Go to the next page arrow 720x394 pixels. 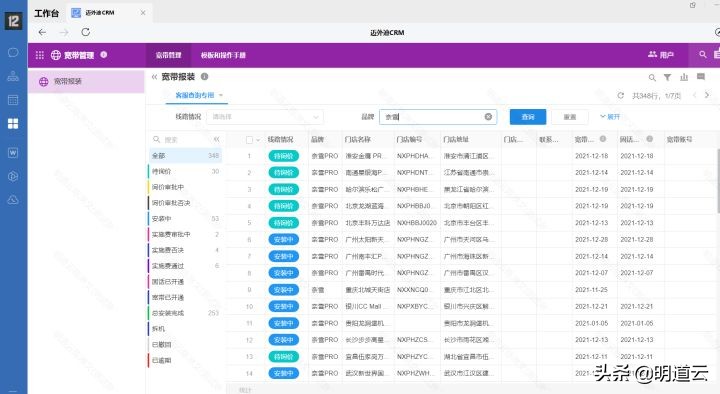pyautogui.click(x=707, y=95)
